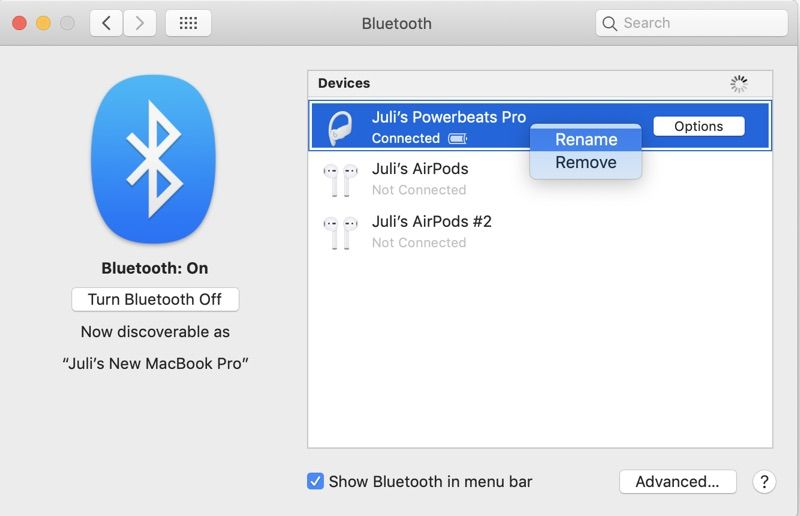Screen dimensions: 800x516
Task: Click the Juli's AirPods #2 device icon
Action: (340, 232)
